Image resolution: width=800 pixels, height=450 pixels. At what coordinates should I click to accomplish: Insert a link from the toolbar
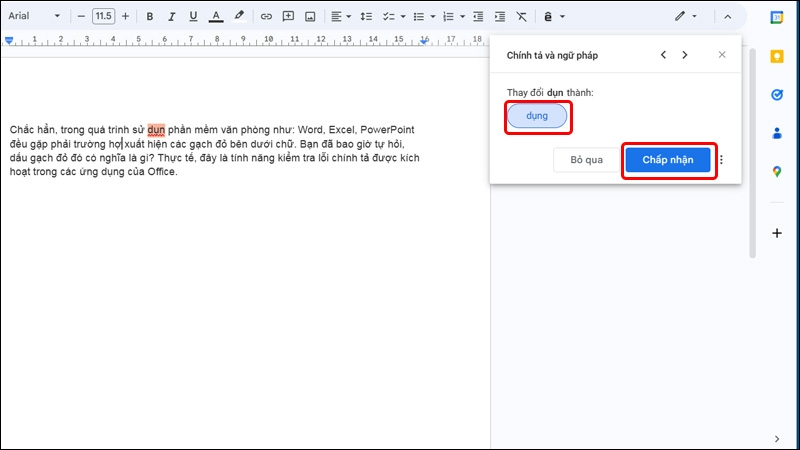point(266,16)
